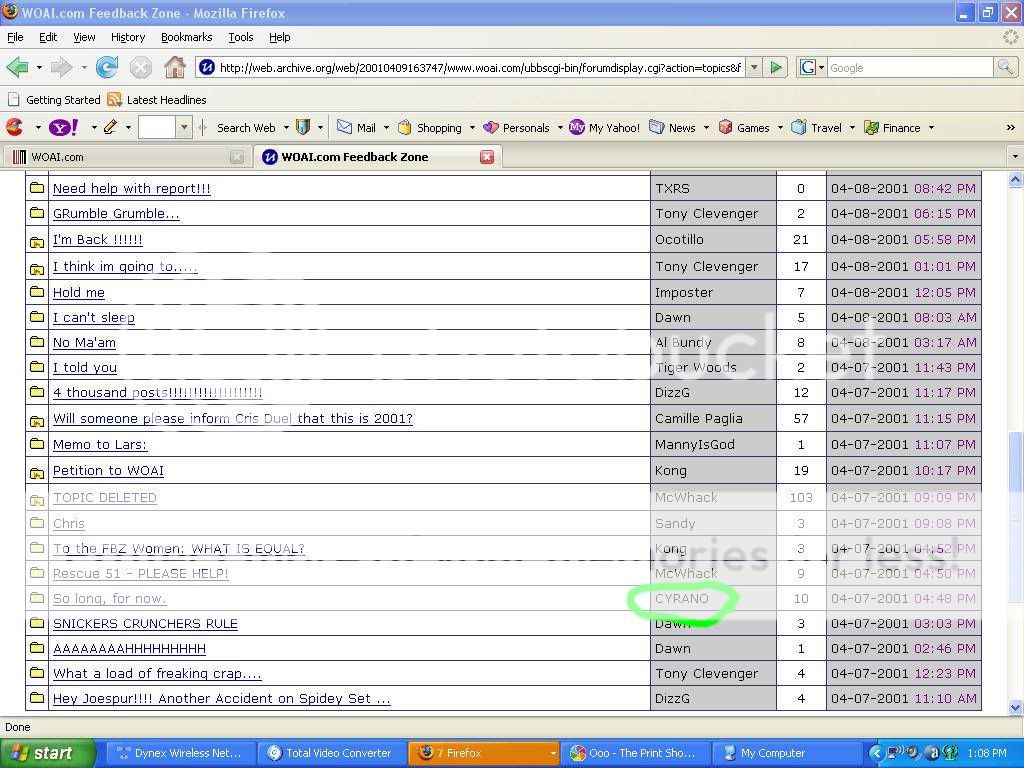Open the Bookmarks menu
Image resolution: width=1024 pixels, height=768 pixels.
click(x=186, y=37)
